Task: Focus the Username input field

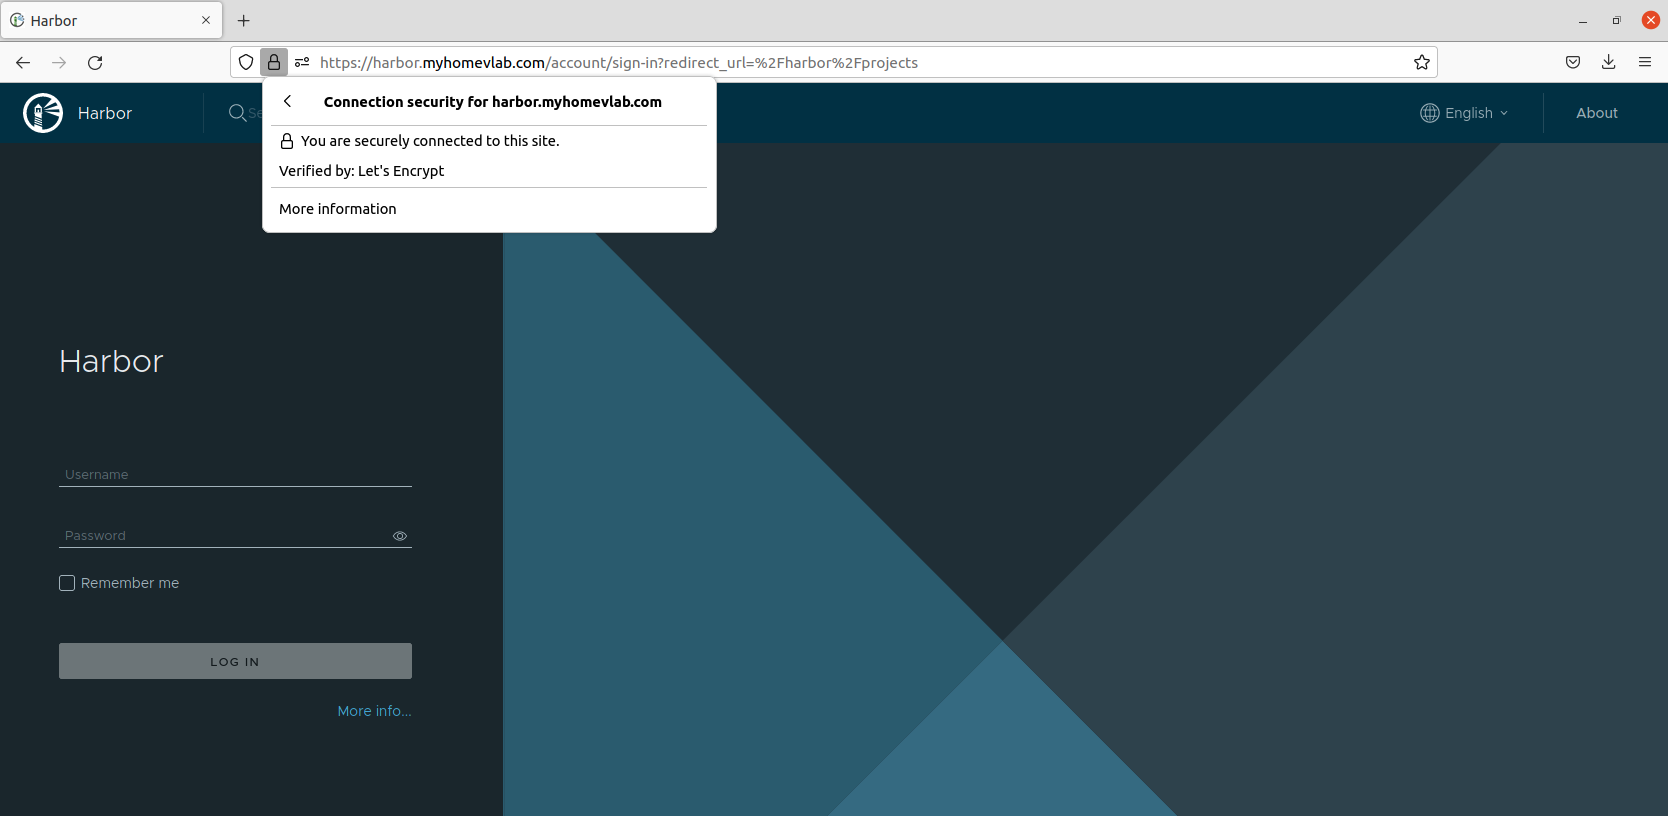Action: [235, 475]
